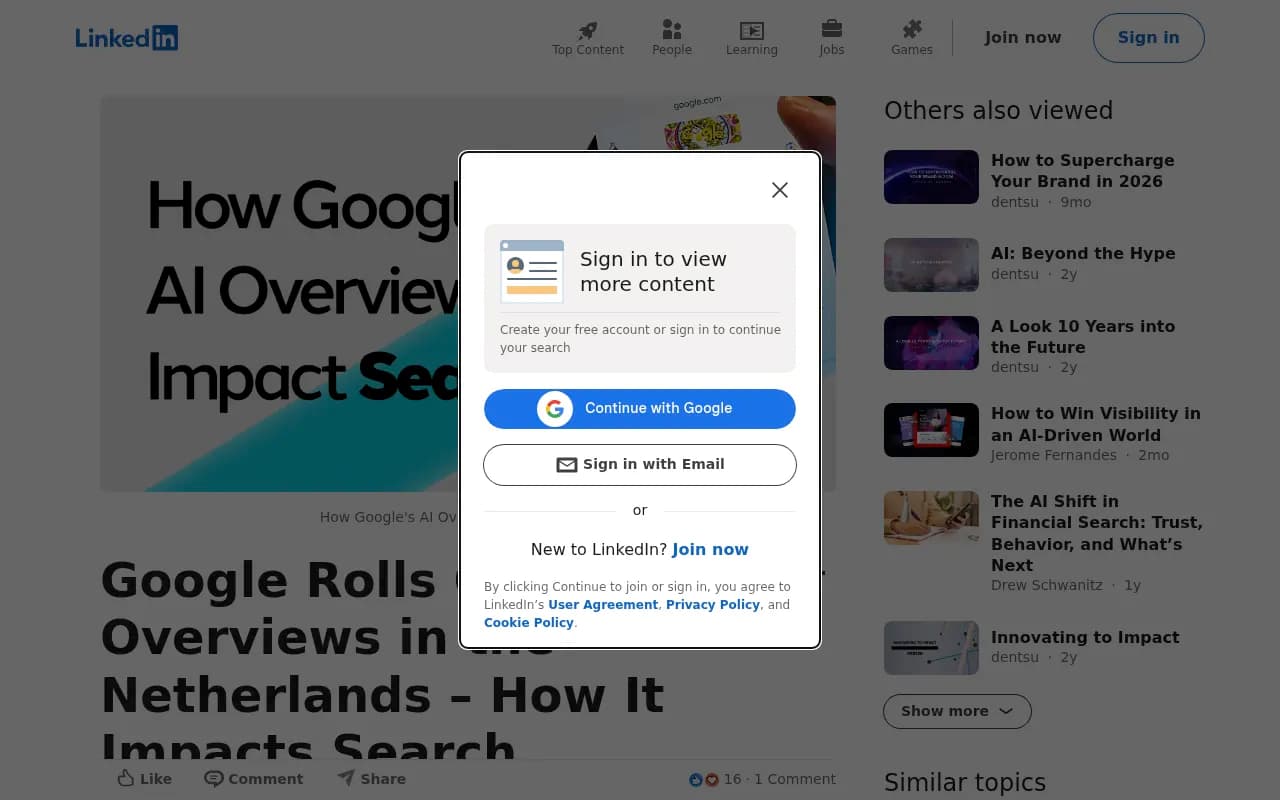This screenshot has height=800, width=1280.
Task: Open How to Win Visibility thumbnail
Action: coord(931,430)
